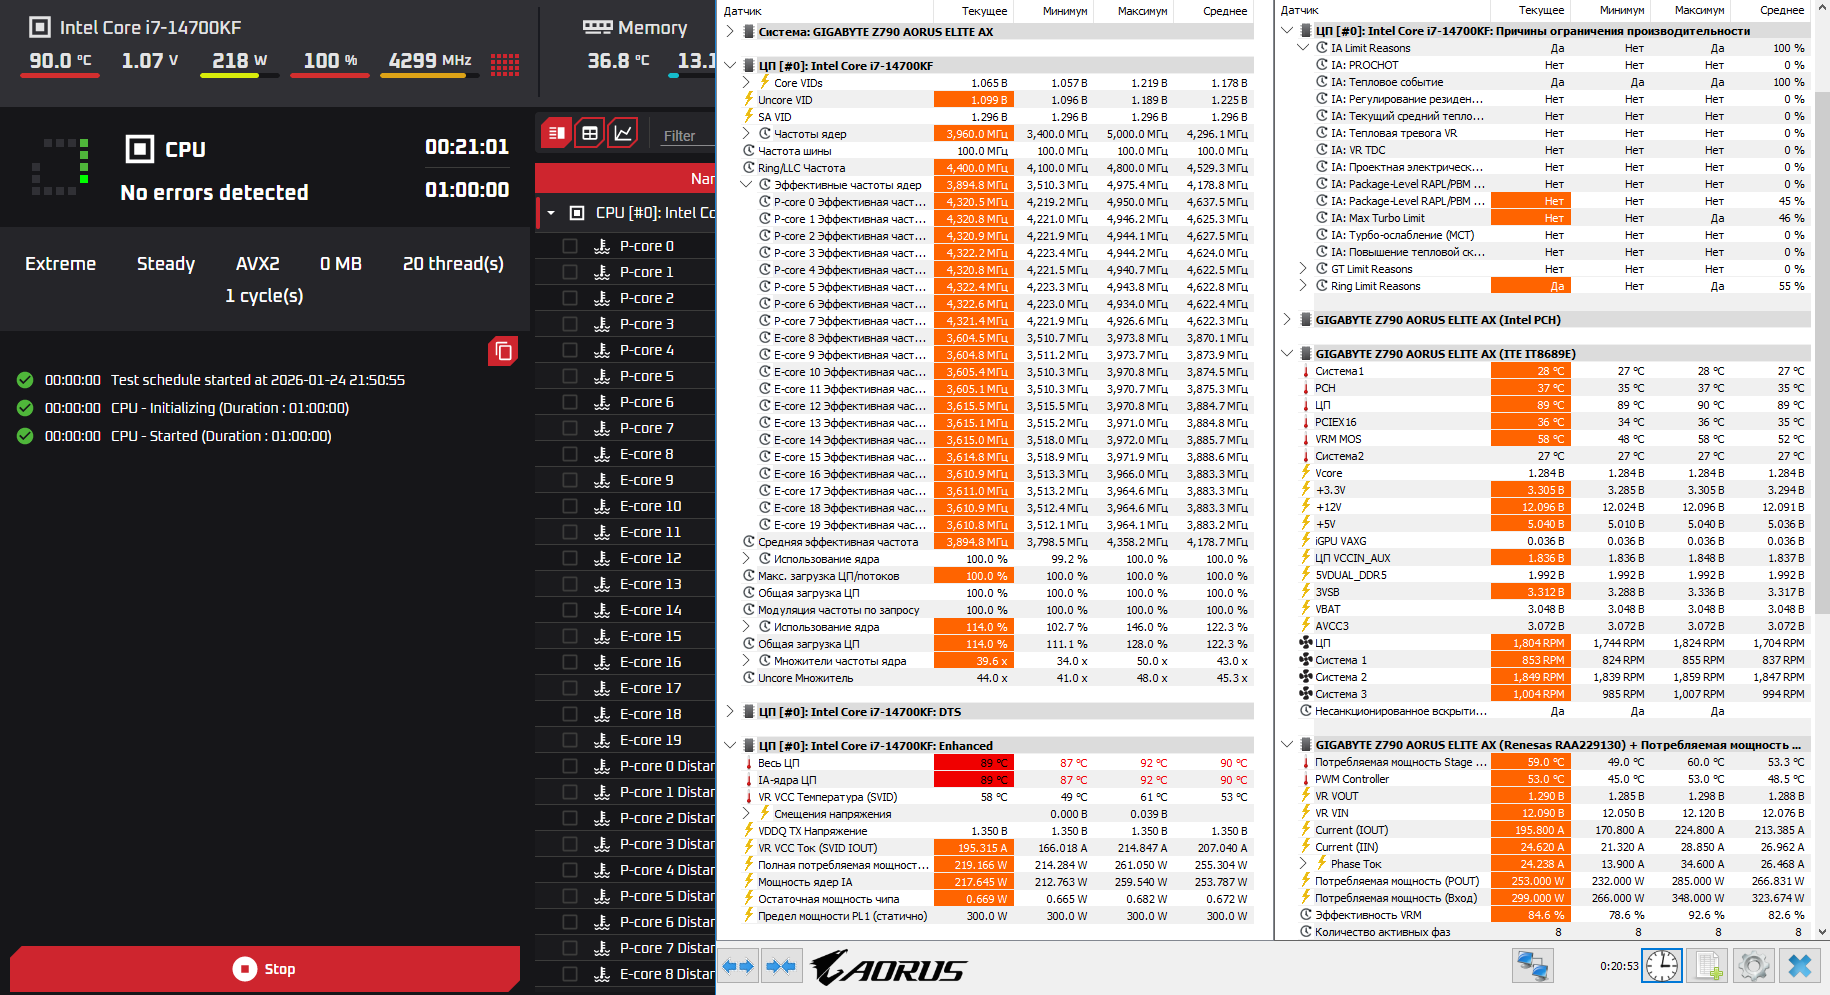Stop the running OCCT test
This screenshot has height=995, width=1830.
tap(265, 969)
